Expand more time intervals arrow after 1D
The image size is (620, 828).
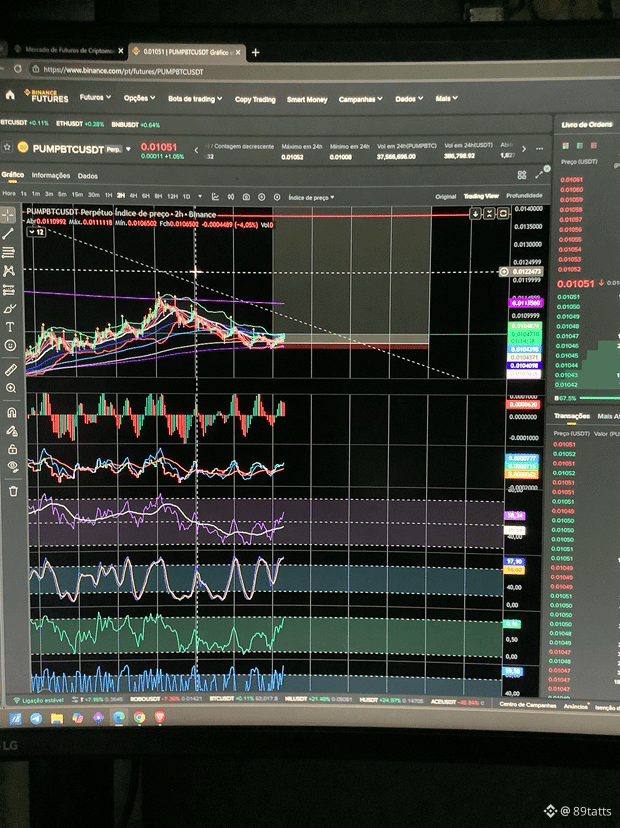coord(200,196)
